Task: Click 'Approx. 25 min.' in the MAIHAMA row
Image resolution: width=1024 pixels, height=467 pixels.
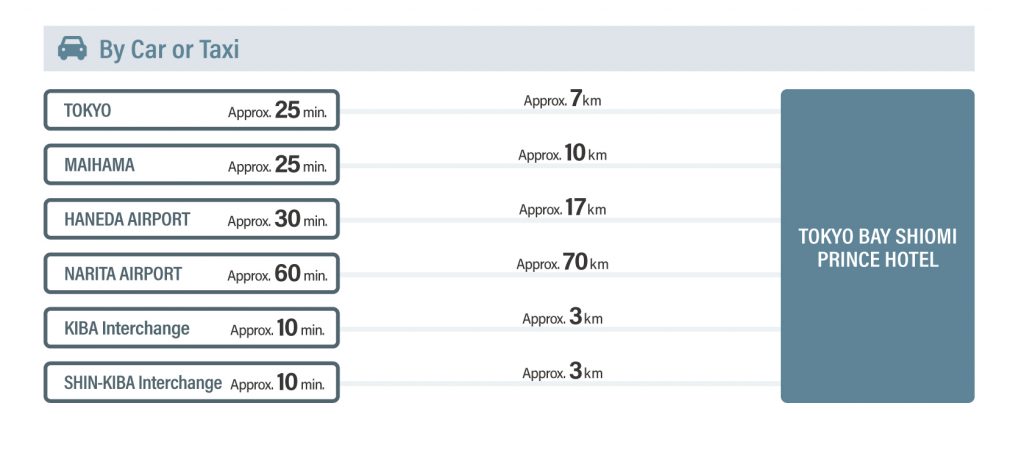Action: 278,165
